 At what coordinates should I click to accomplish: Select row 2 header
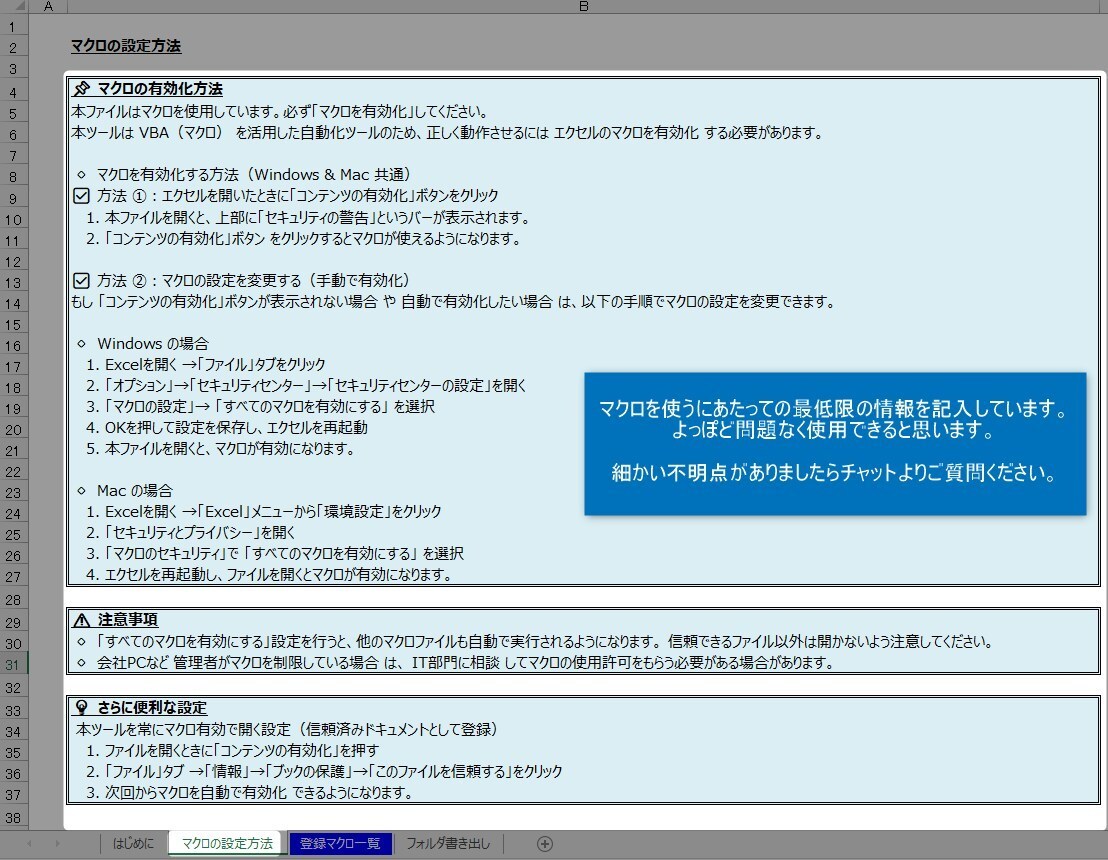coord(13,48)
